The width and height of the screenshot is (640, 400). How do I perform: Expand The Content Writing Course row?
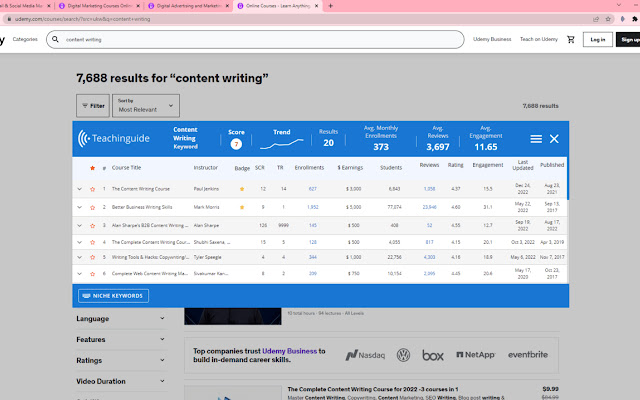click(80, 188)
